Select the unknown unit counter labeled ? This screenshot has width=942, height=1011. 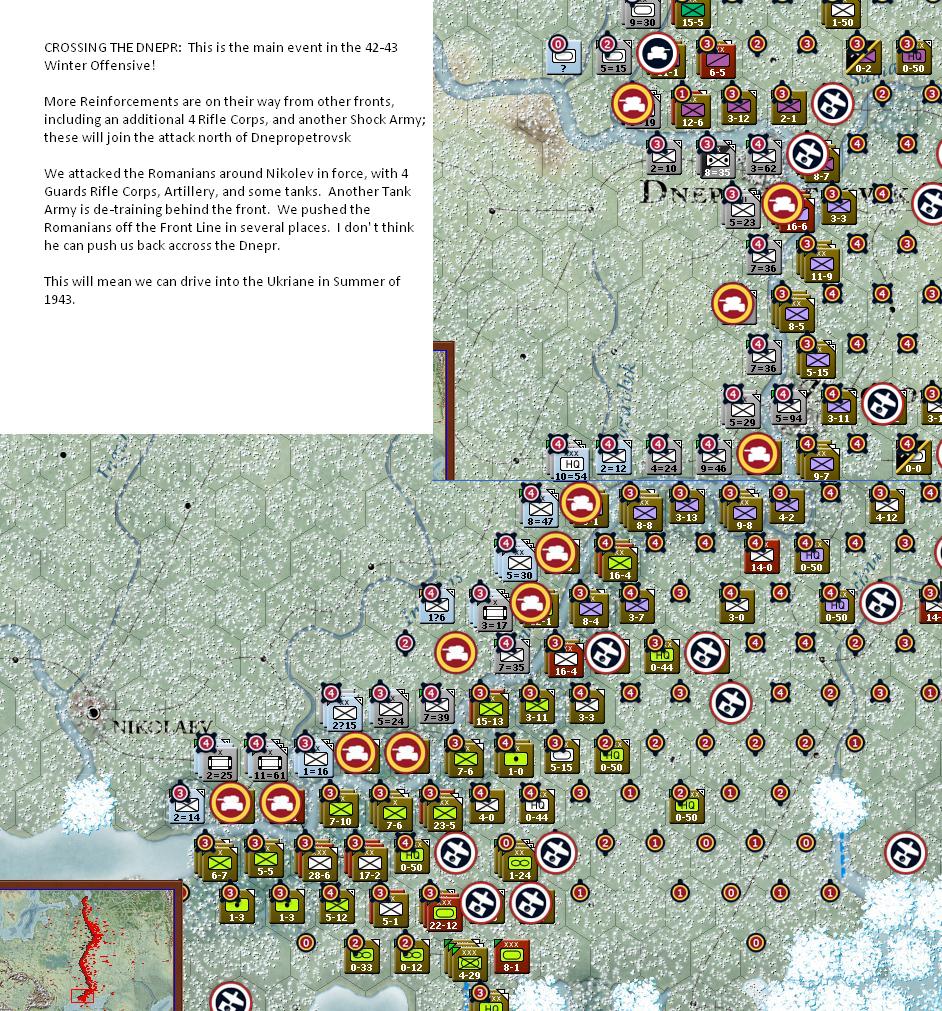564,57
